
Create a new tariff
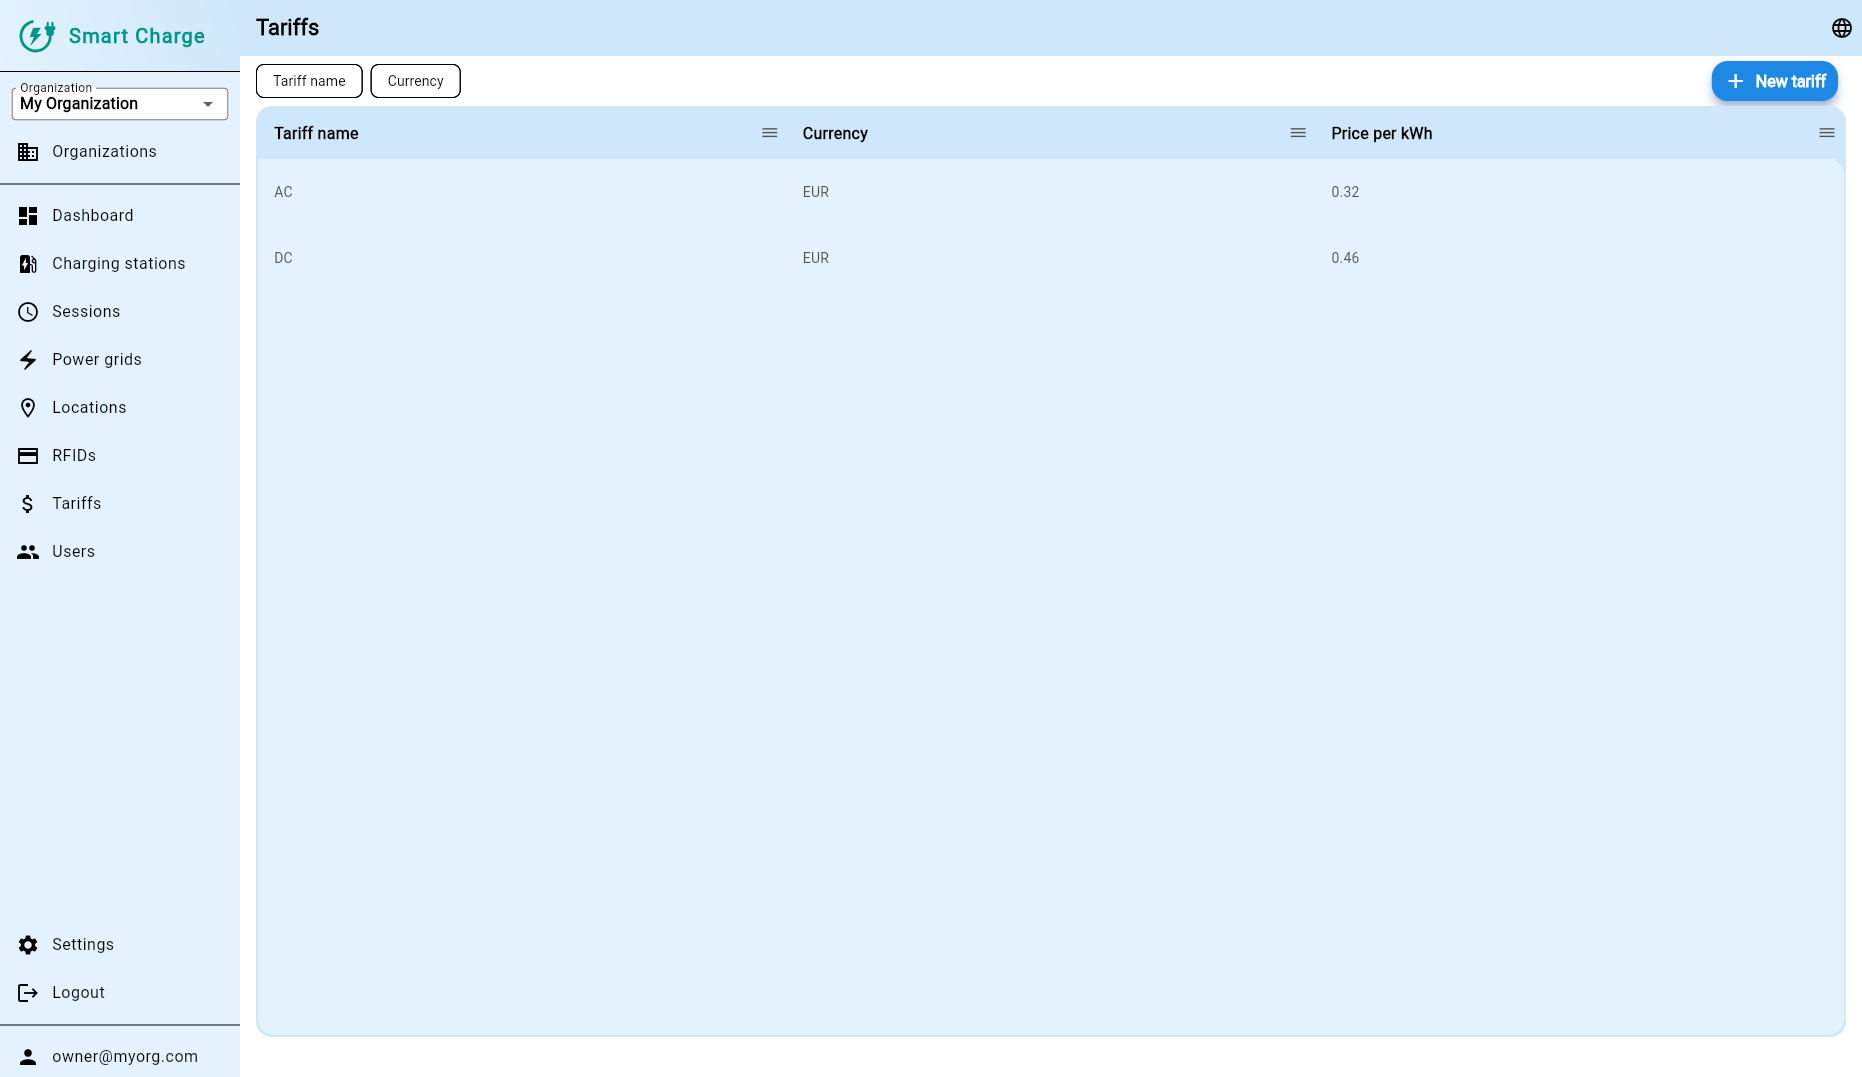tap(1774, 81)
